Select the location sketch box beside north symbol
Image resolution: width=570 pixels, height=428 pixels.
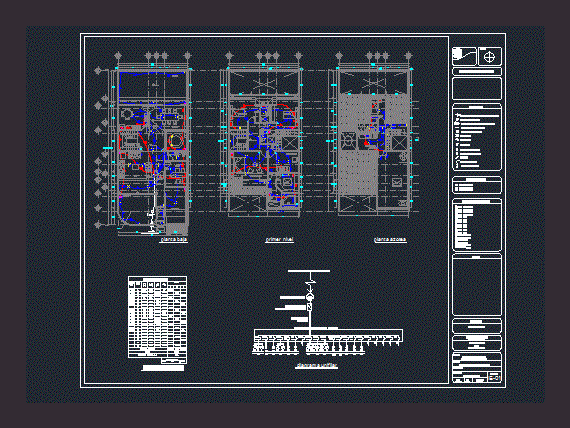click(x=464, y=56)
